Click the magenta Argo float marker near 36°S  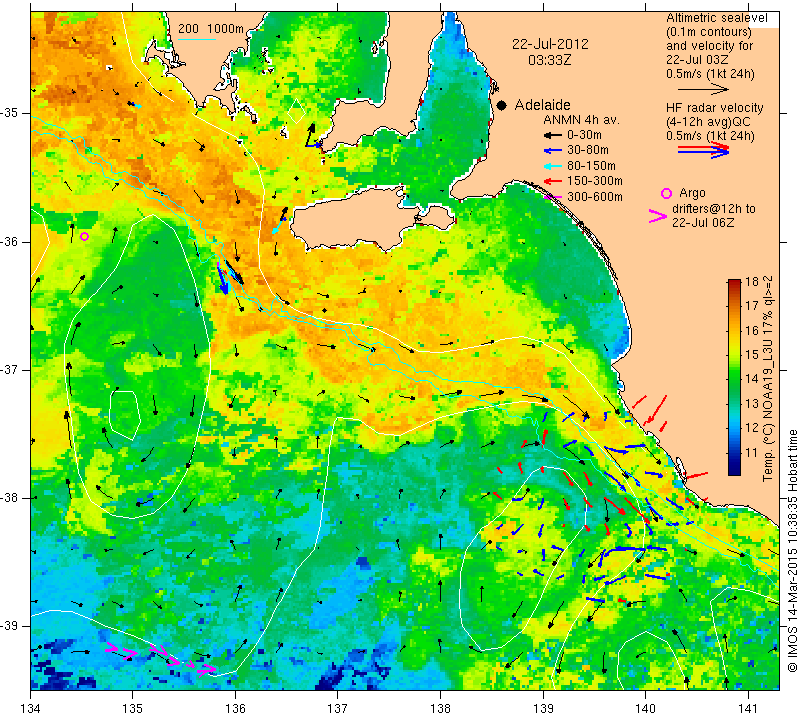(85, 236)
